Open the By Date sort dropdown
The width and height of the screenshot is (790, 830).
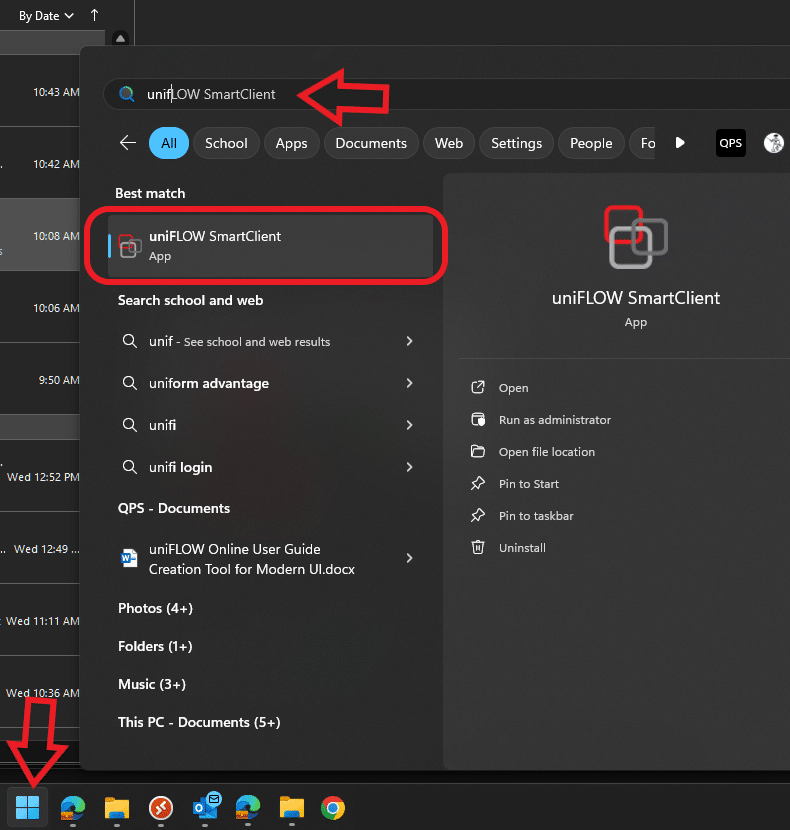46,16
